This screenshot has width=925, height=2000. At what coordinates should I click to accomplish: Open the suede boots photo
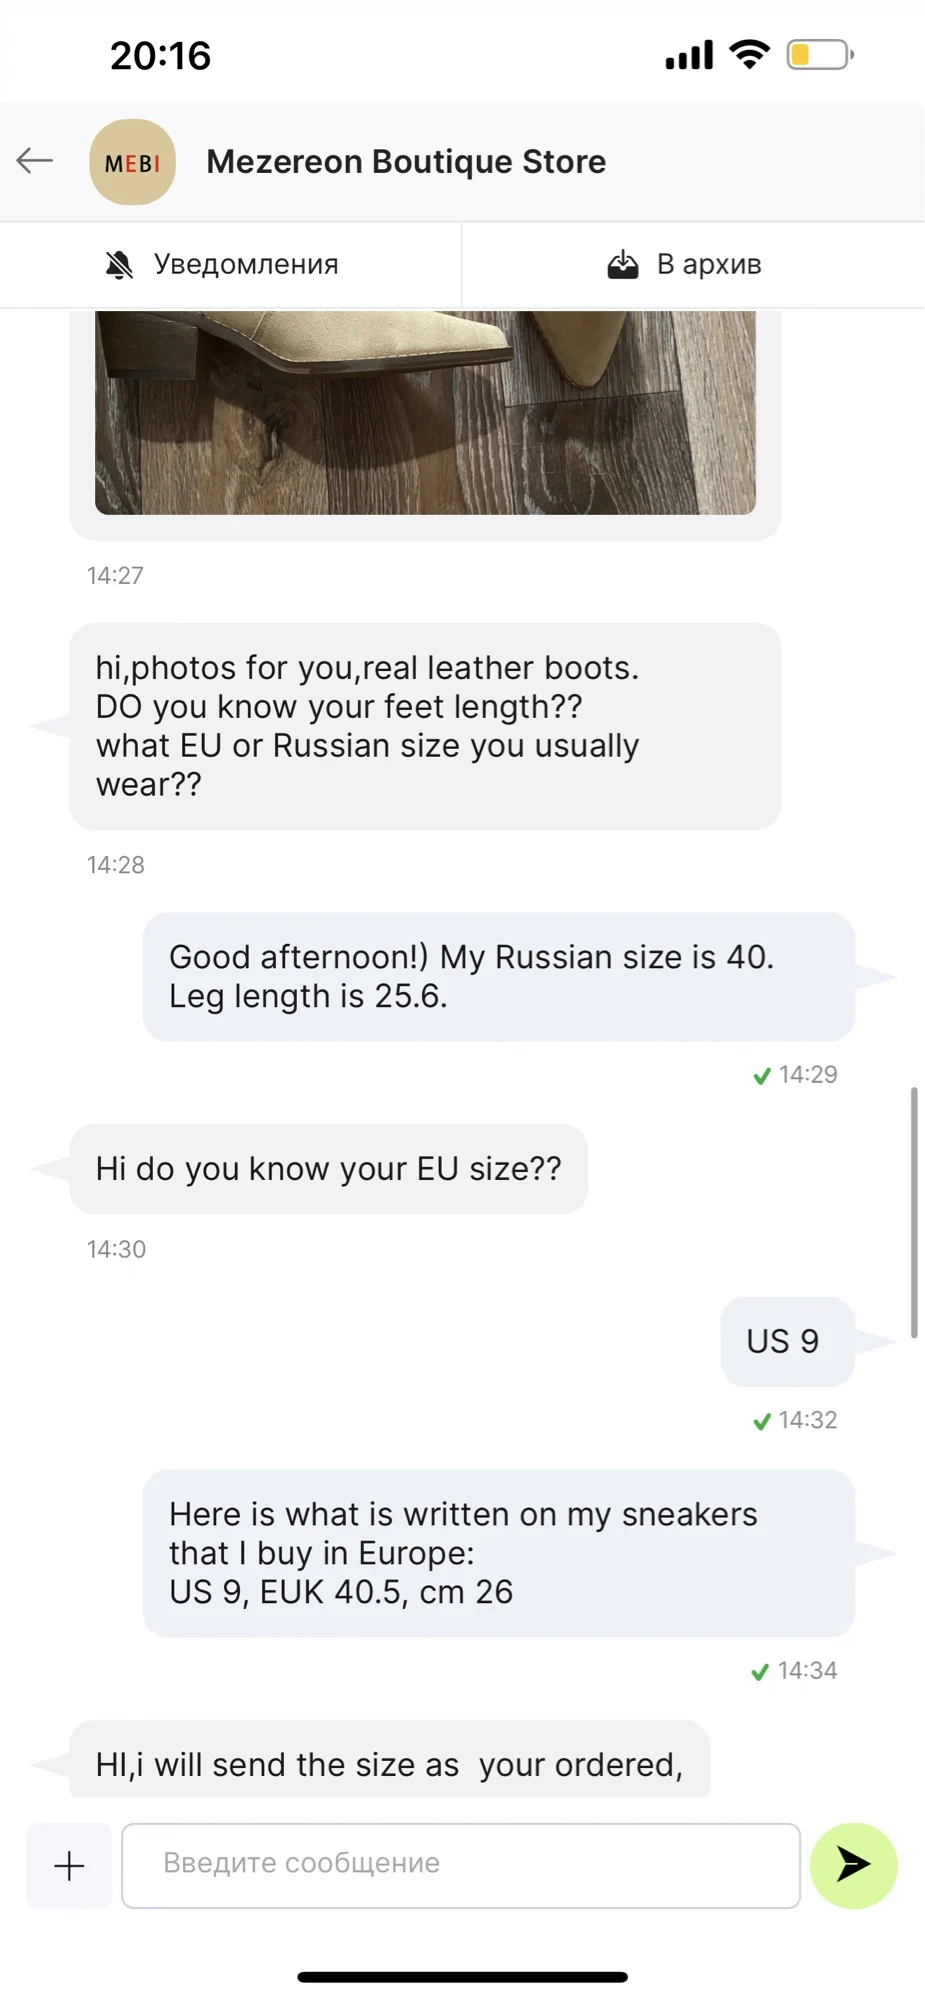(x=425, y=412)
